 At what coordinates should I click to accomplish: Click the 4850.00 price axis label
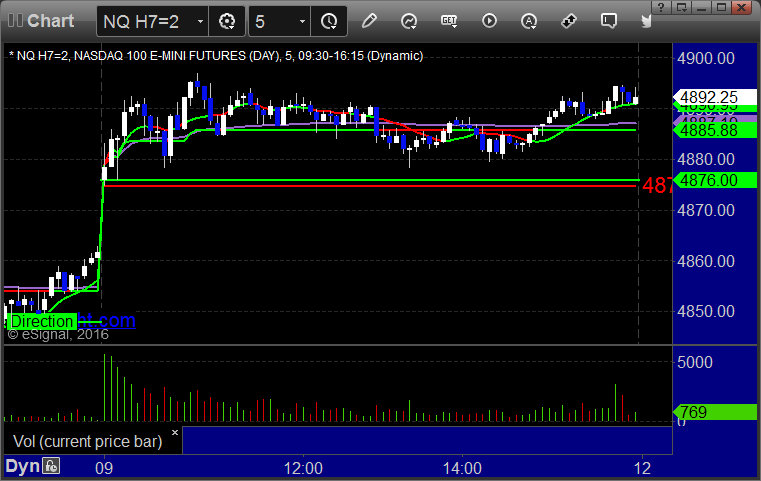[706, 312]
